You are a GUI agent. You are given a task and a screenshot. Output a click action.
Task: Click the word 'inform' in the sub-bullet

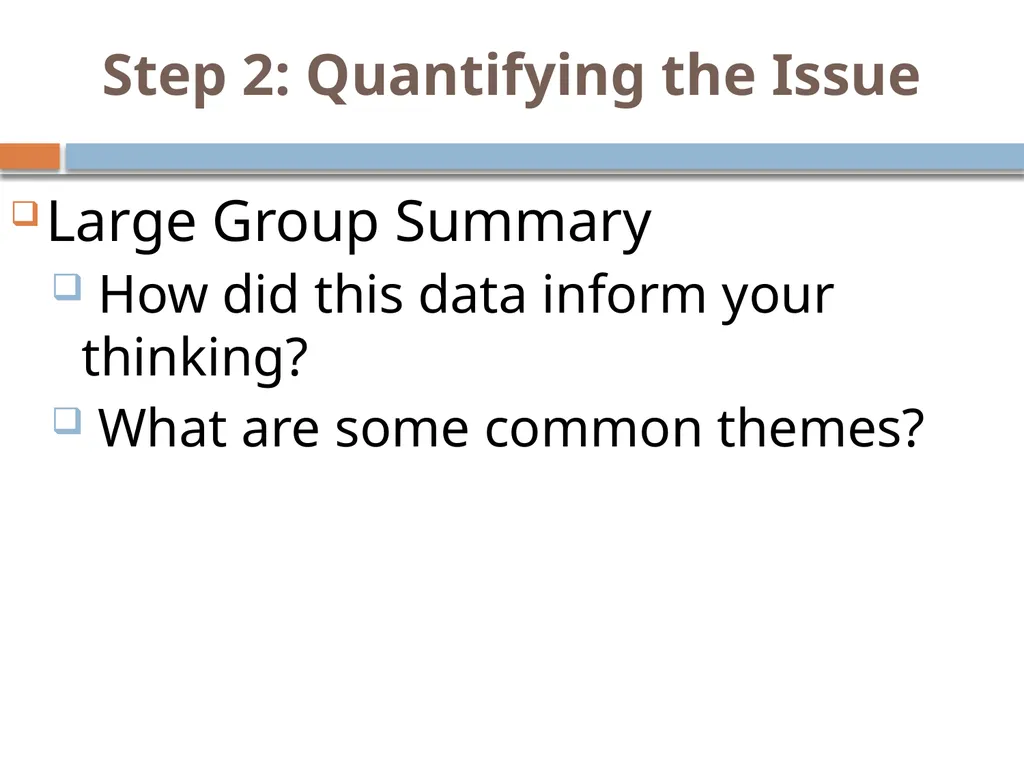click(x=624, y=295)
